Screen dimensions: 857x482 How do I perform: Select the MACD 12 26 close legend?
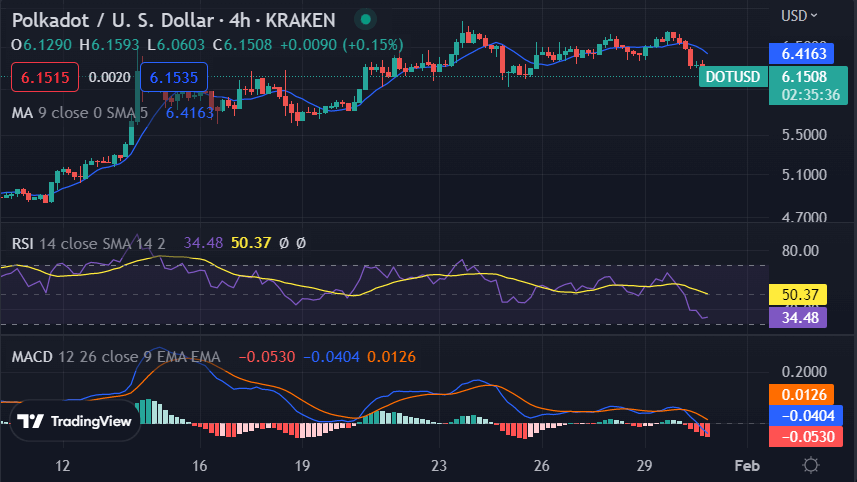pyautogui.click(x=116, y=357)
